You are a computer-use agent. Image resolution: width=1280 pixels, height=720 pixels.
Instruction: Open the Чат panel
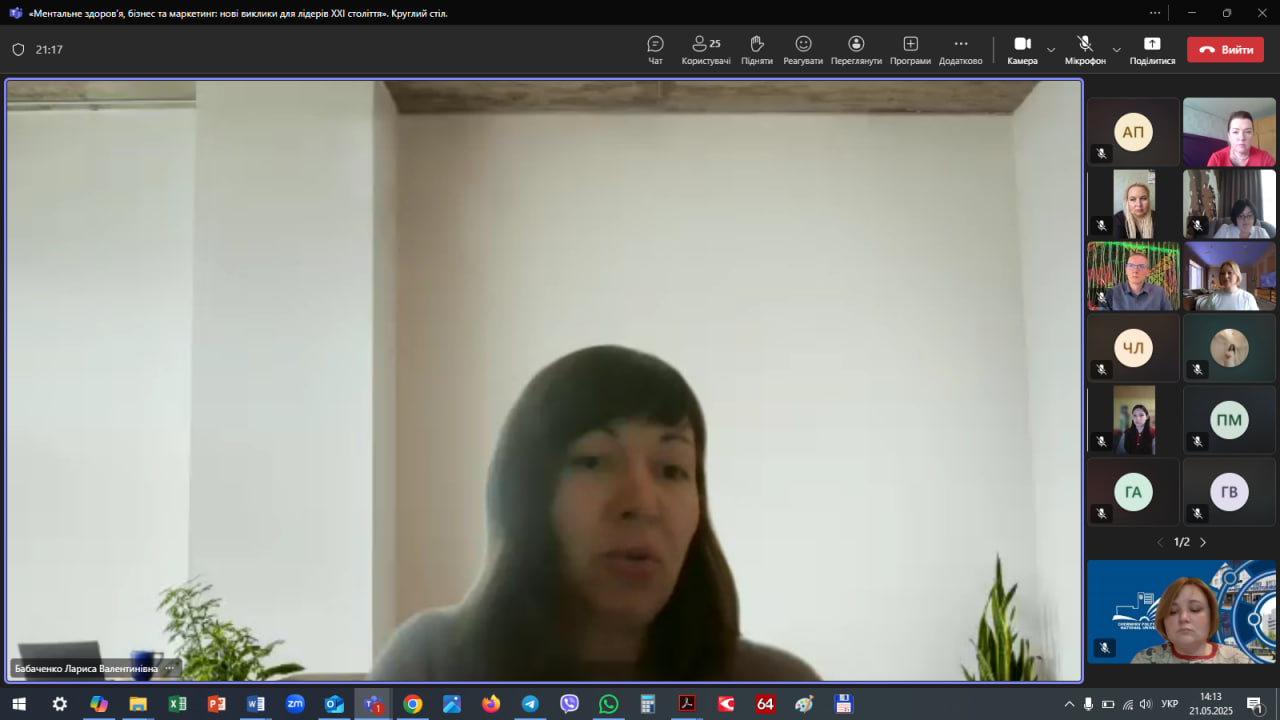pos(655,50)
